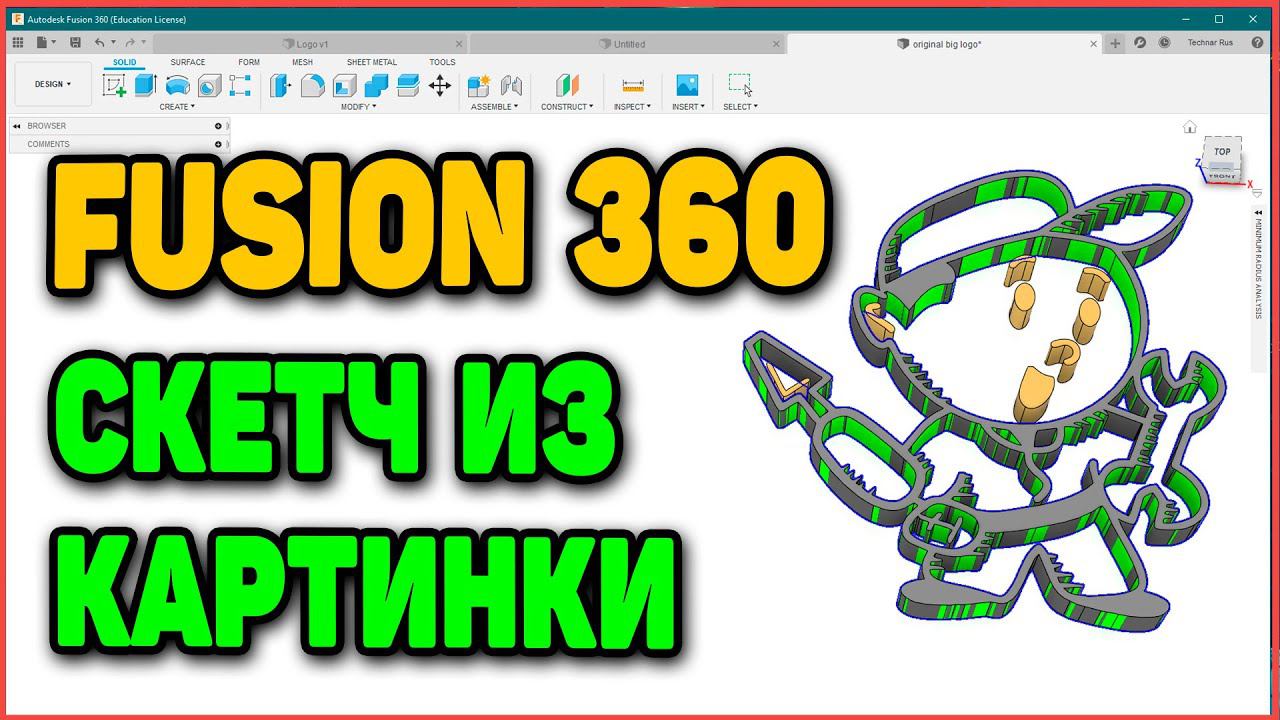Screen dimensions: 1280x720
Task: Switch to the SHEET METAL ribbon tab
Action: [x=372, y=62]
